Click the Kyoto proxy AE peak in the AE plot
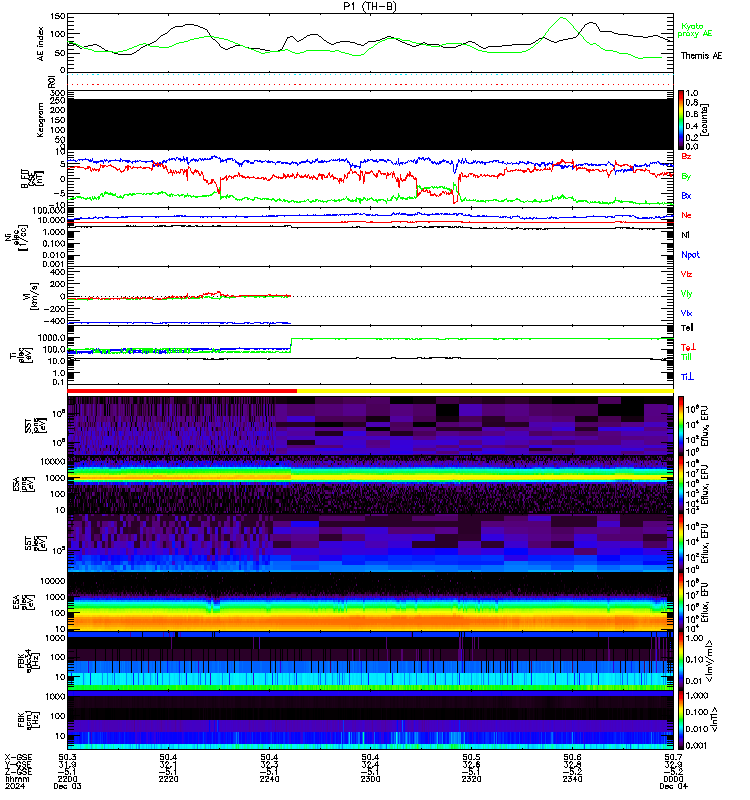Screen dimensions: 750x800 [562, 18]
